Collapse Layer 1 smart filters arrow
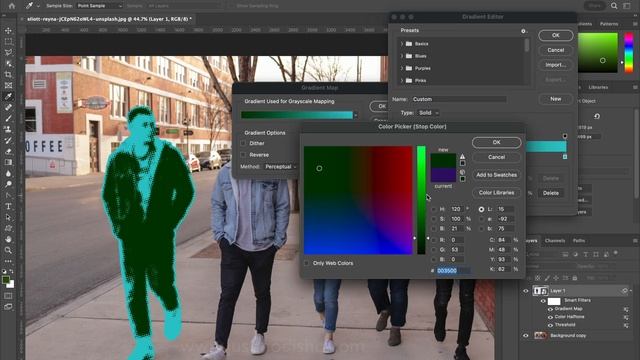Screen dimensions: 640x360 click(631, 291)
